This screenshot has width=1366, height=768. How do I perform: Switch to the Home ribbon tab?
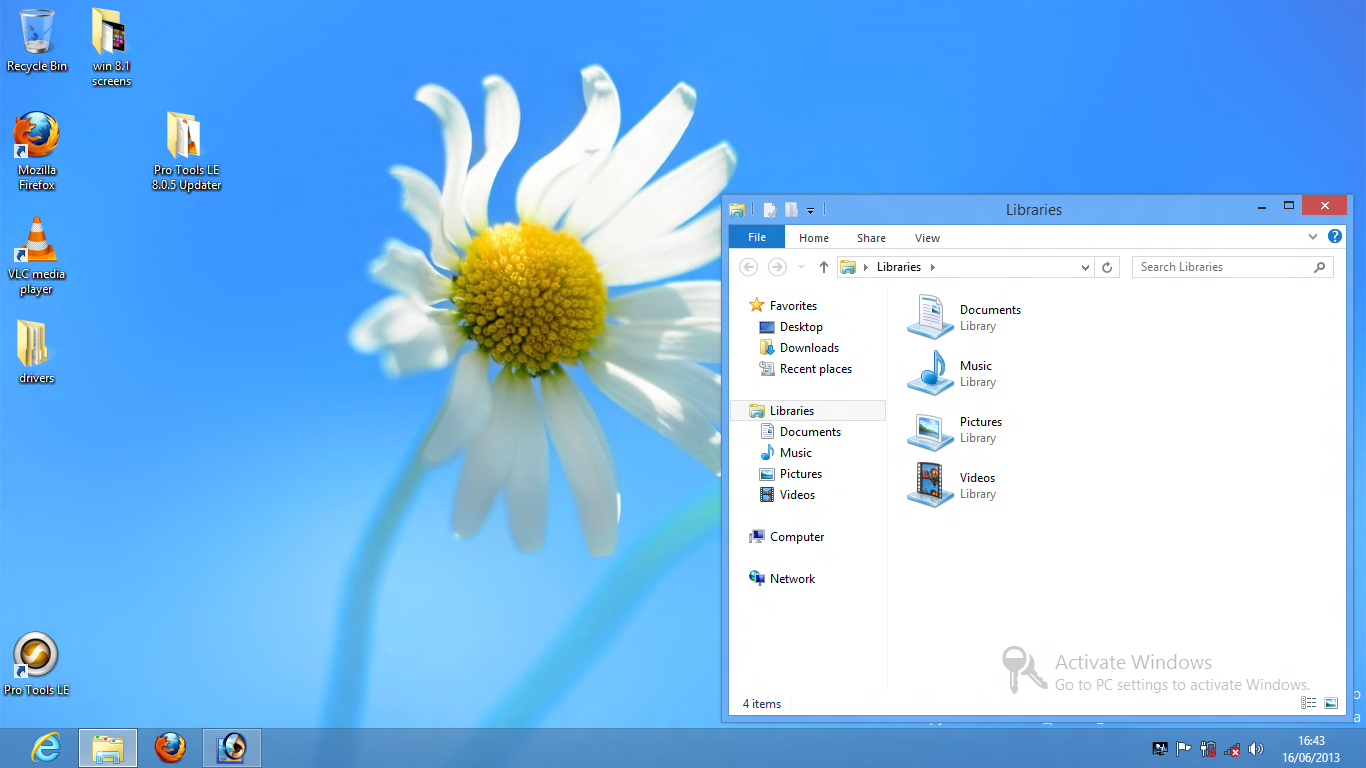coord(814,238)
